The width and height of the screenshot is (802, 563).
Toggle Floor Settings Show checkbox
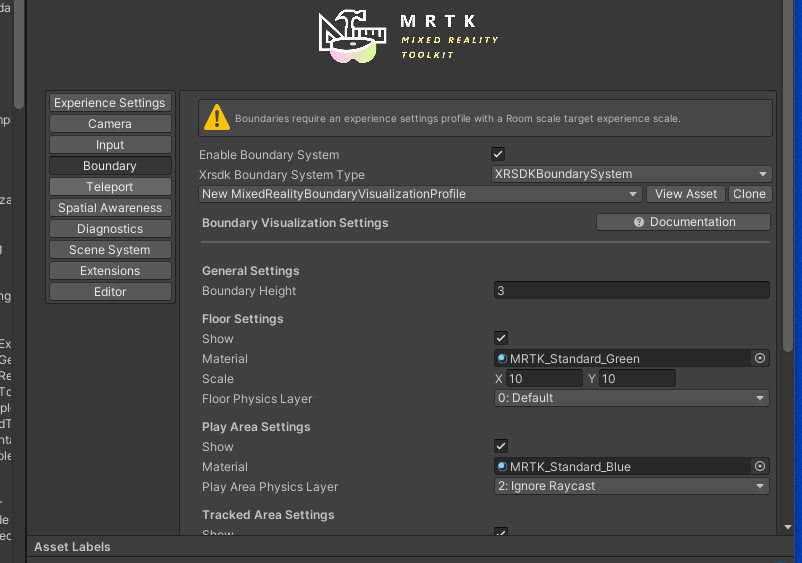coord(501,338)
